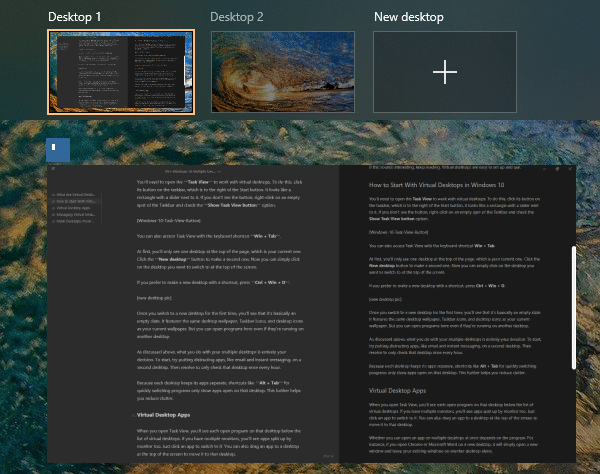Click the preview pane vertical scrollbar thumb
This screenshot has height=474, width=600.
point(573,308)
